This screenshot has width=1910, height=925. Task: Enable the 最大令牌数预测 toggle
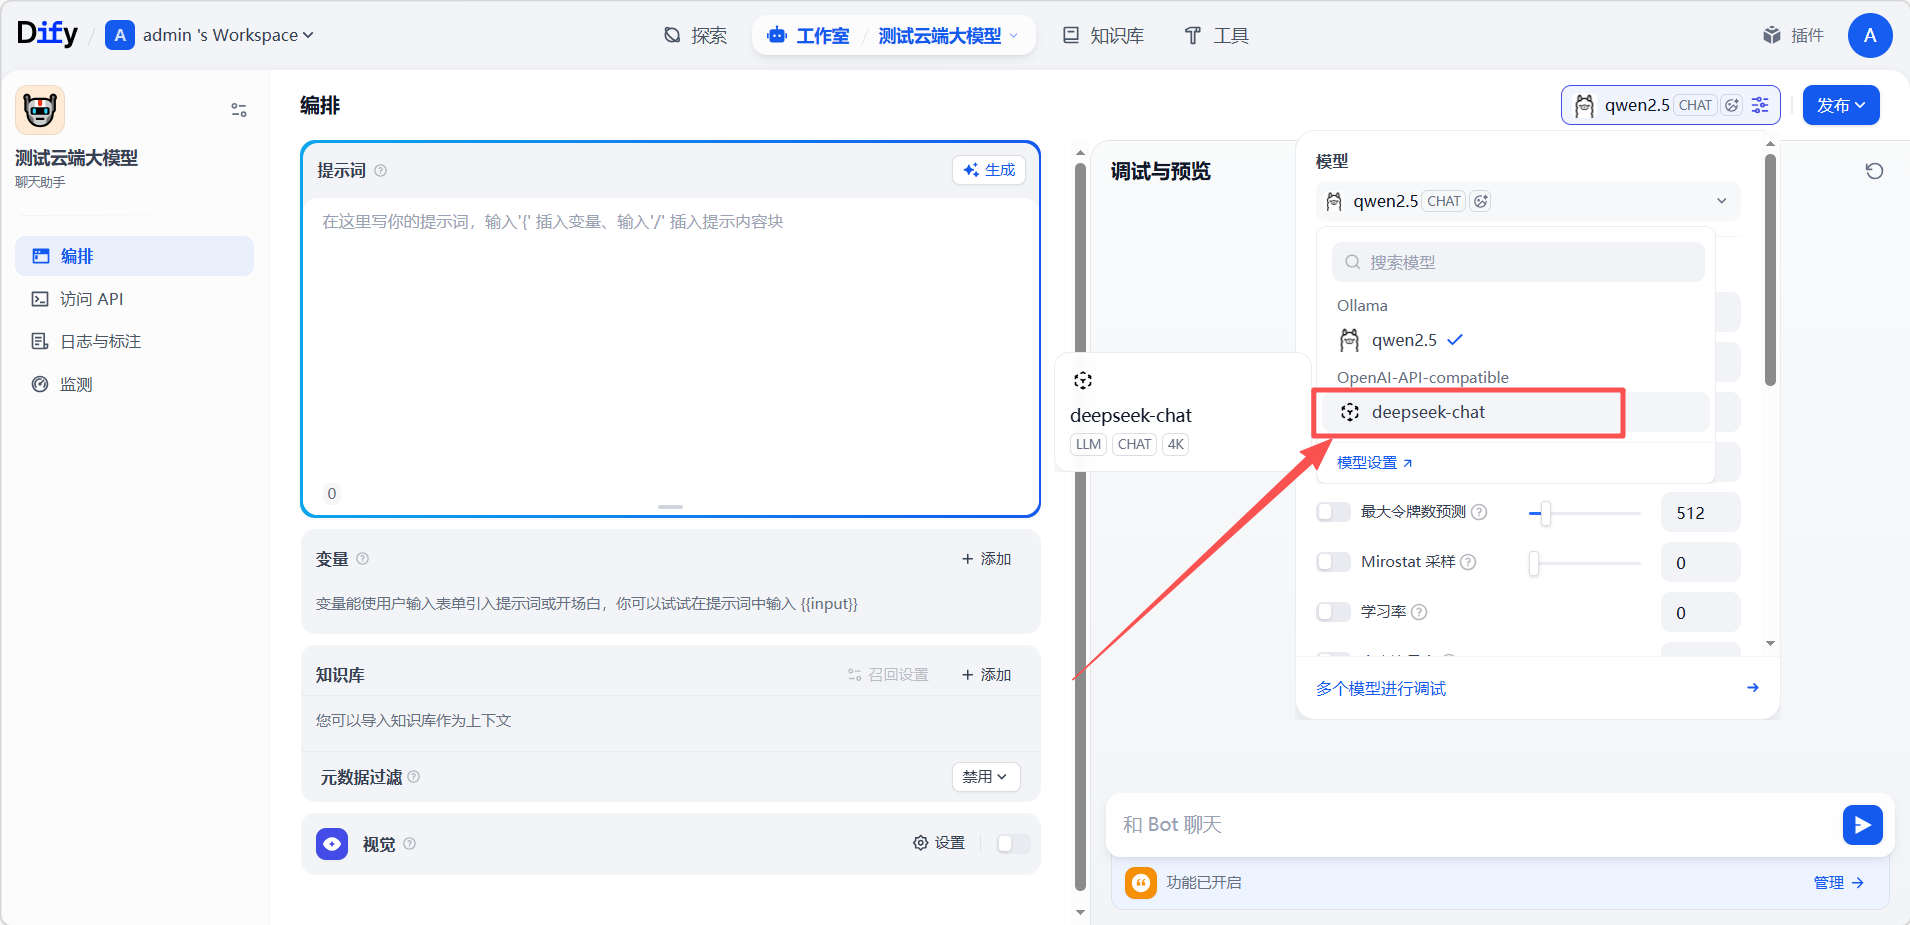1334,512
